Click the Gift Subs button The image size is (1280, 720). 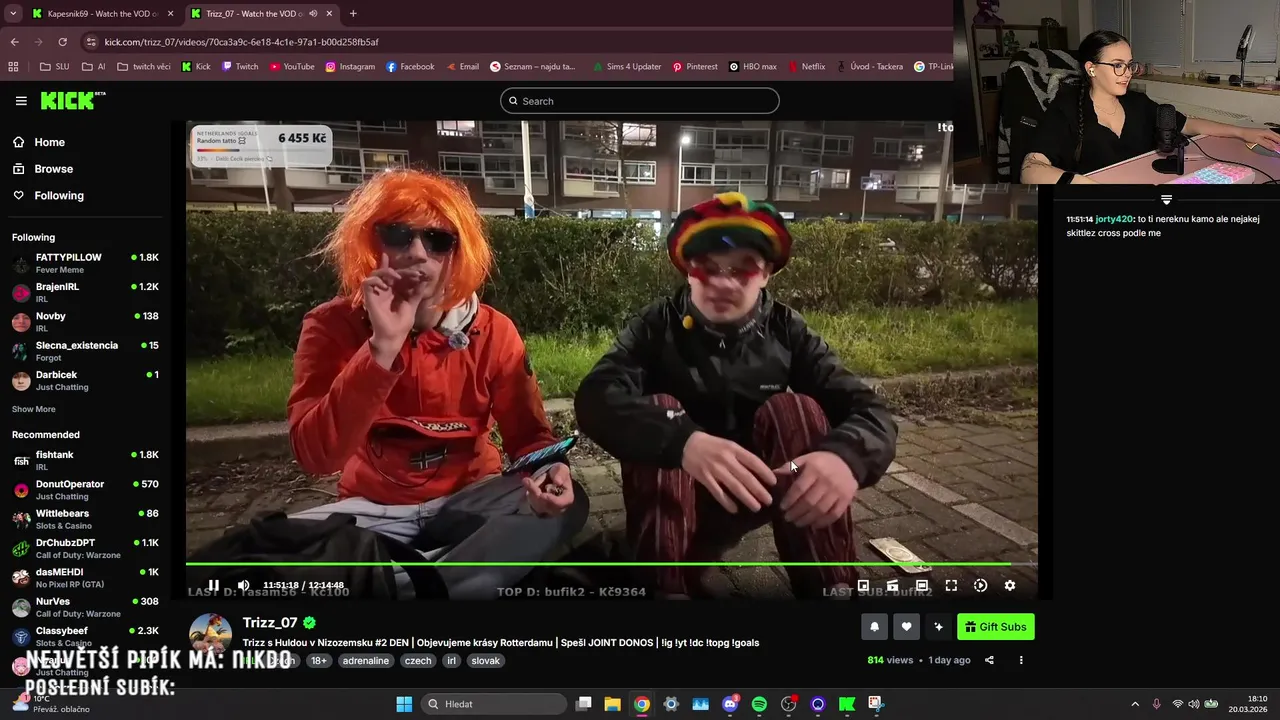pyautogui.click(x=996, y=627)
